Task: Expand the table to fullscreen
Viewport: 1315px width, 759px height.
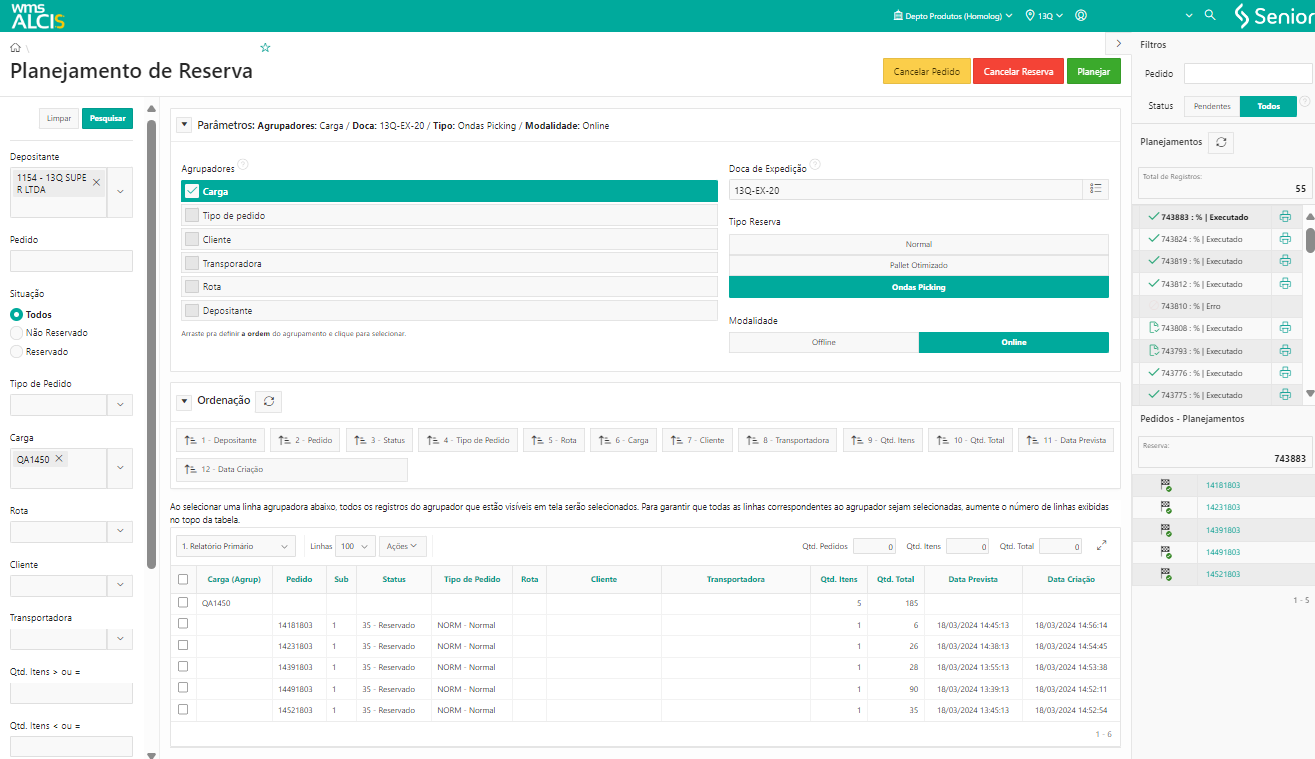Action: coord(1102,546)
